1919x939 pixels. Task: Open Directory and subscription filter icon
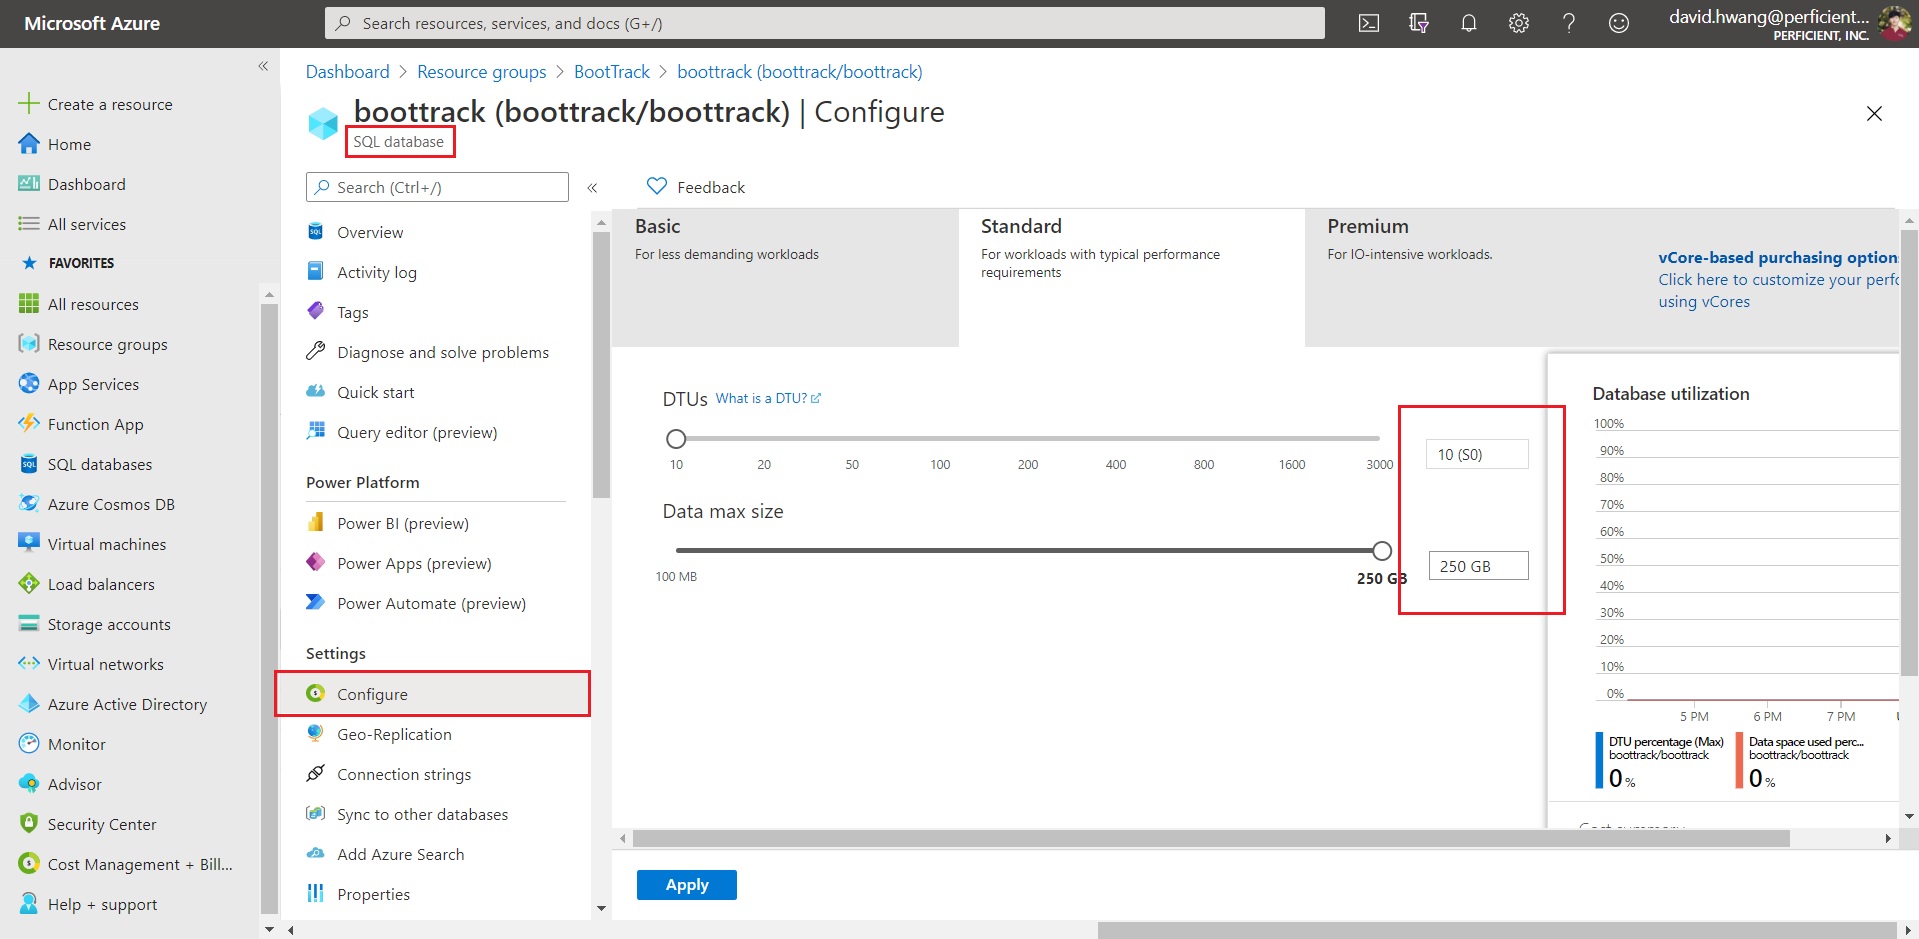[x=1419, y=23]
